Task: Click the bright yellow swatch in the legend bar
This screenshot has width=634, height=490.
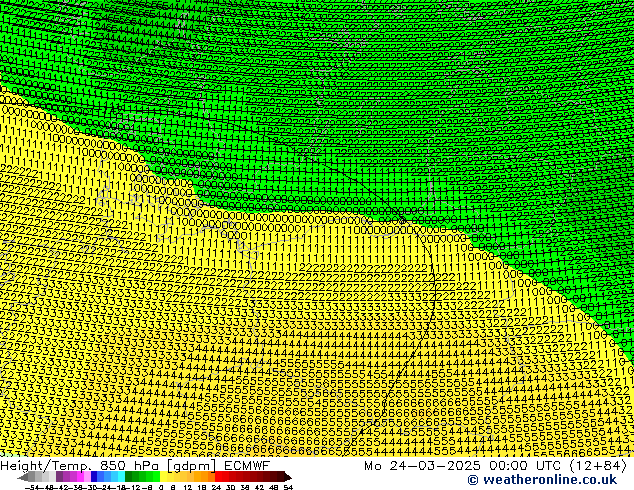Action: (163, 476)
